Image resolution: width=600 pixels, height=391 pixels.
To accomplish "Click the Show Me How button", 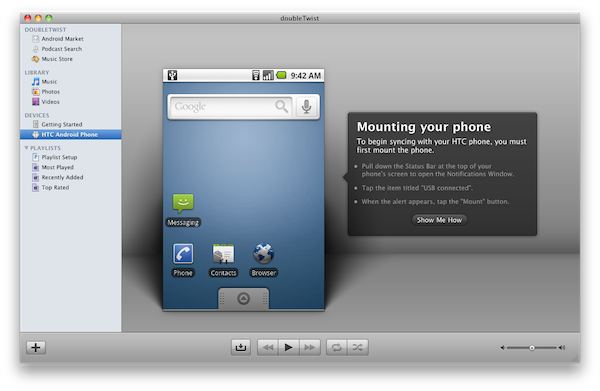I will (439, 220).
